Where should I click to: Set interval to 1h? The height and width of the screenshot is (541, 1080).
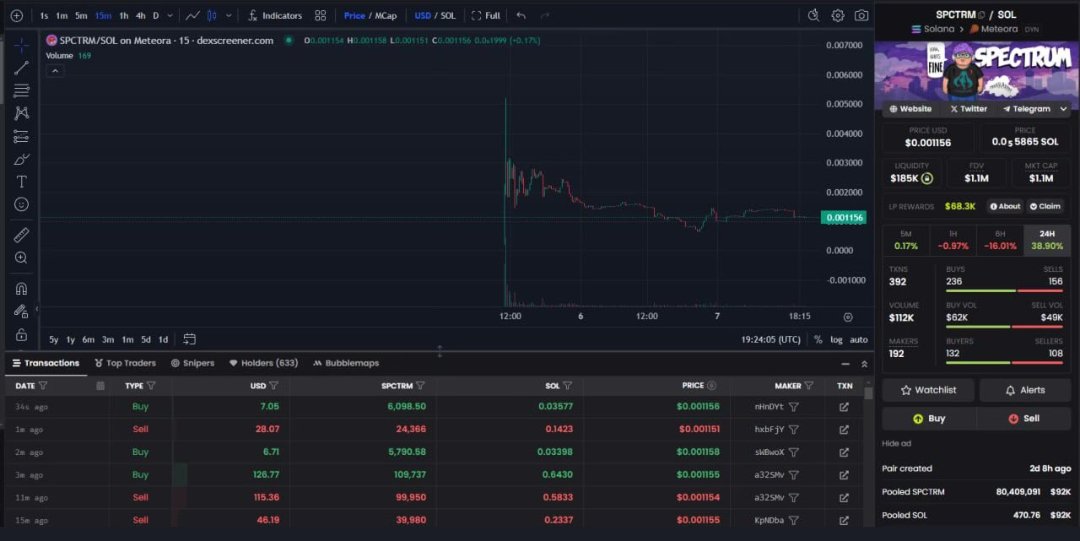coord(123,16)
